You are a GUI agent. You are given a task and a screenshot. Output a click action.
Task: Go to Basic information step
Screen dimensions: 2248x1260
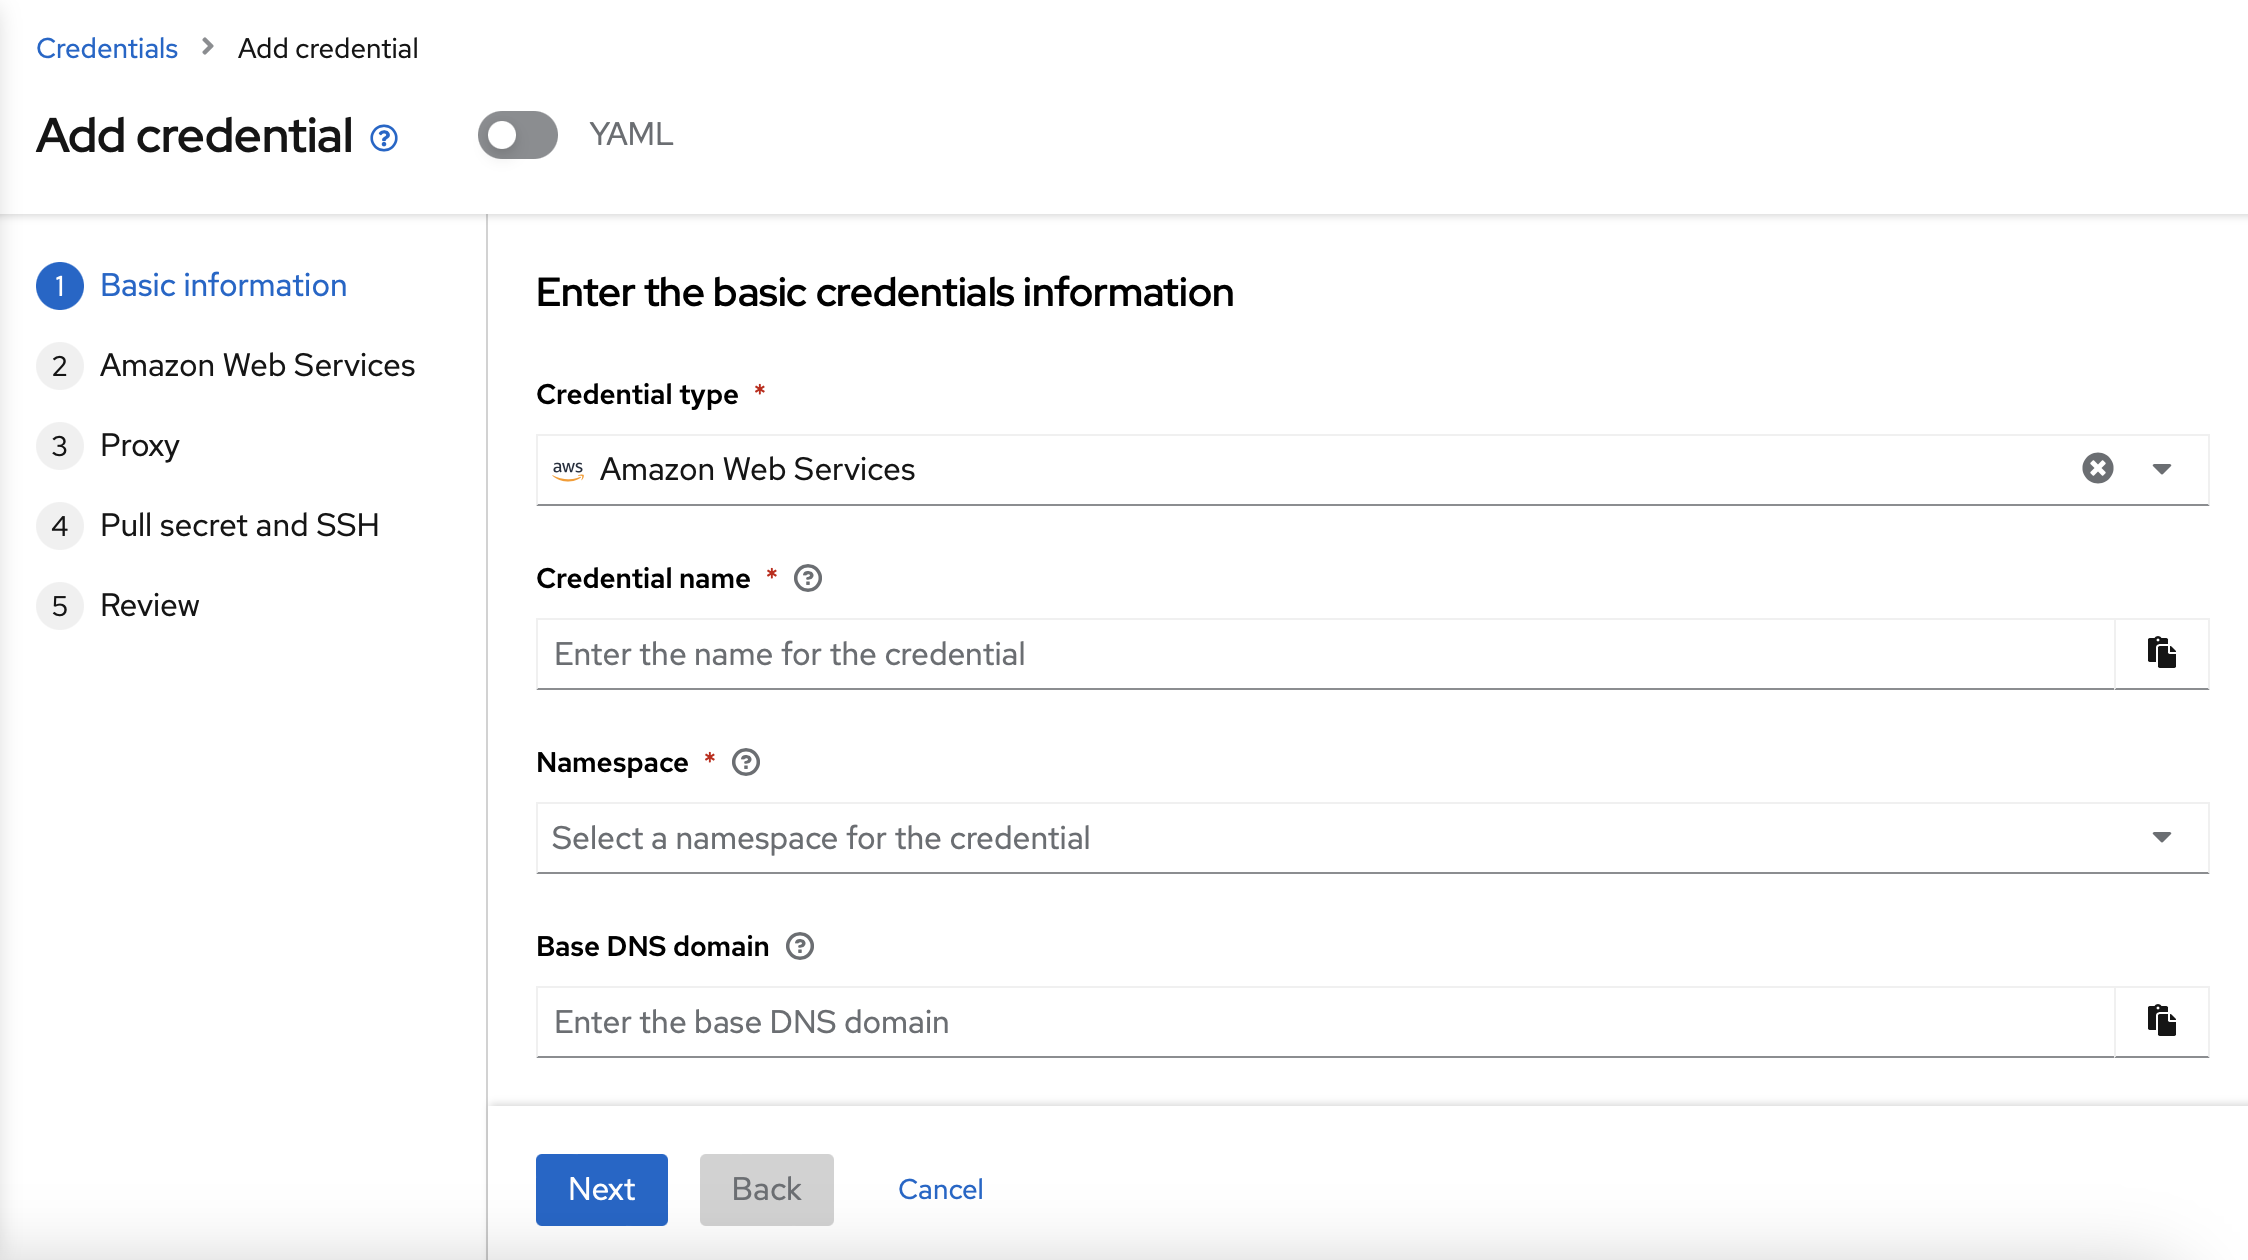[x=224, y=286]
